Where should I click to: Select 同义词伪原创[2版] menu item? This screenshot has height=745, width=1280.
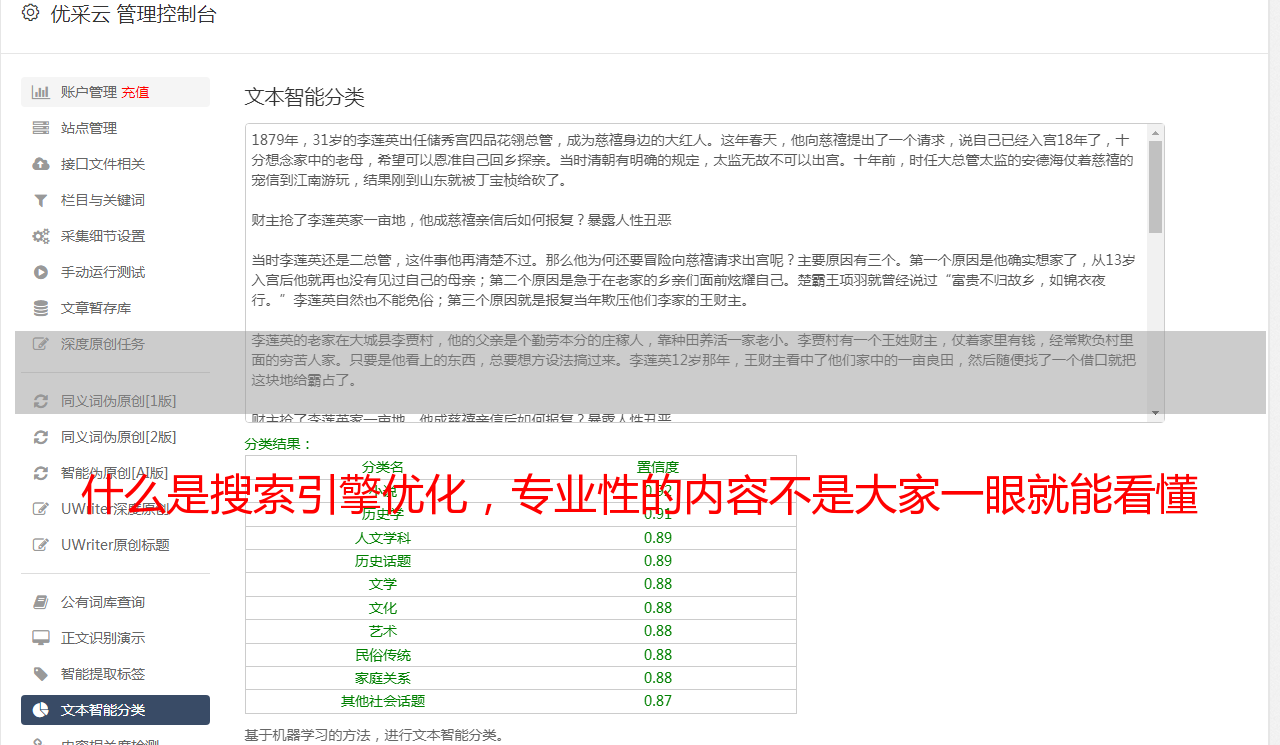(118, 437)
